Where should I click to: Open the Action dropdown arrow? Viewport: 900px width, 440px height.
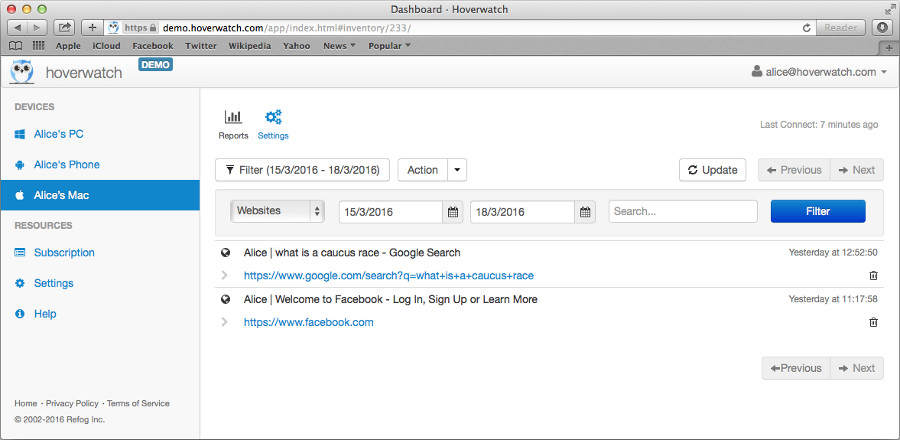[458, 170]
